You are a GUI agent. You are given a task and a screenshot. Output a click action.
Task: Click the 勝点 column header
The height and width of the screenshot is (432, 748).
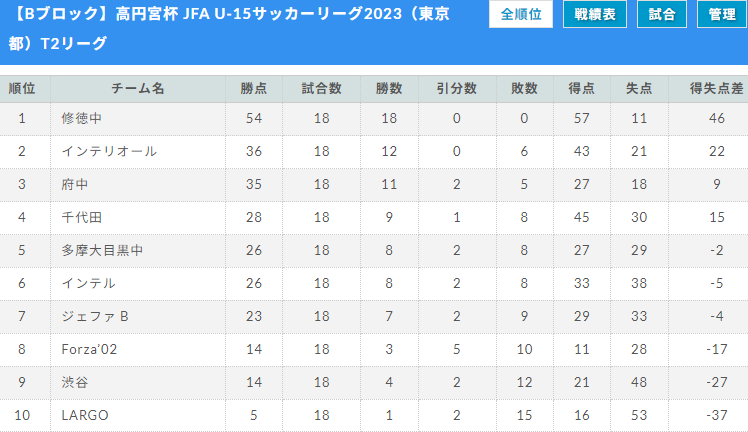[254, 89]
